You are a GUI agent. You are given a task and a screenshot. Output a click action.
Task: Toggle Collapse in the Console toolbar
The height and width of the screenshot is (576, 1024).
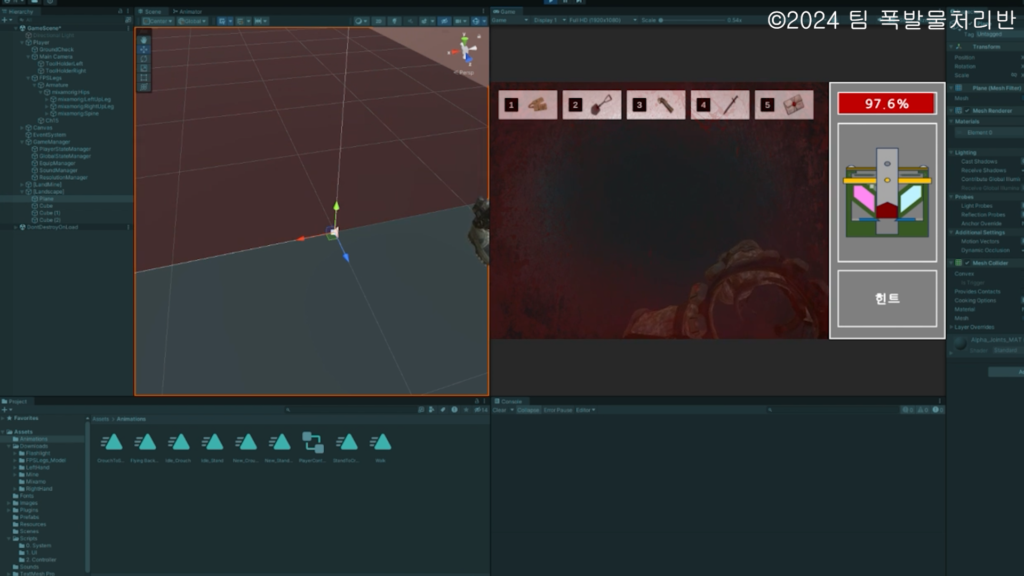pyautogui.click(x=528, y=410)
